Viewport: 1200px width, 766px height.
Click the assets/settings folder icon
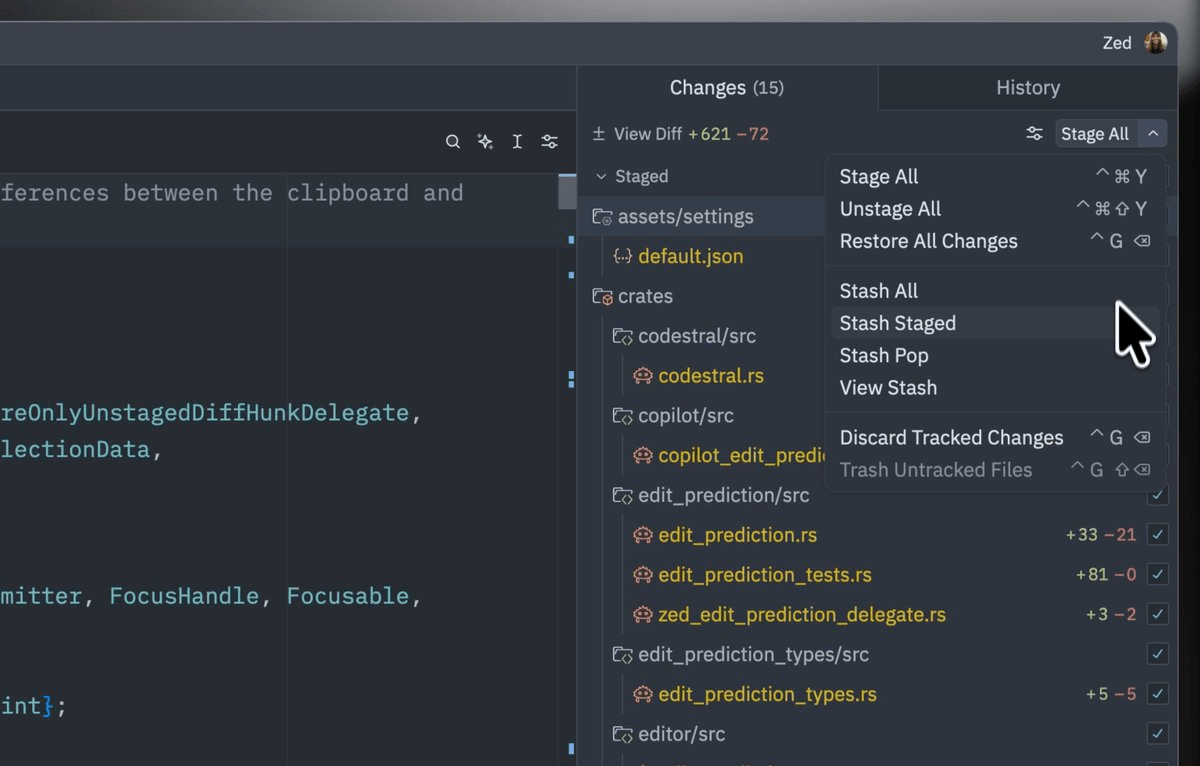pyautogui.click(x=602, y=216)
